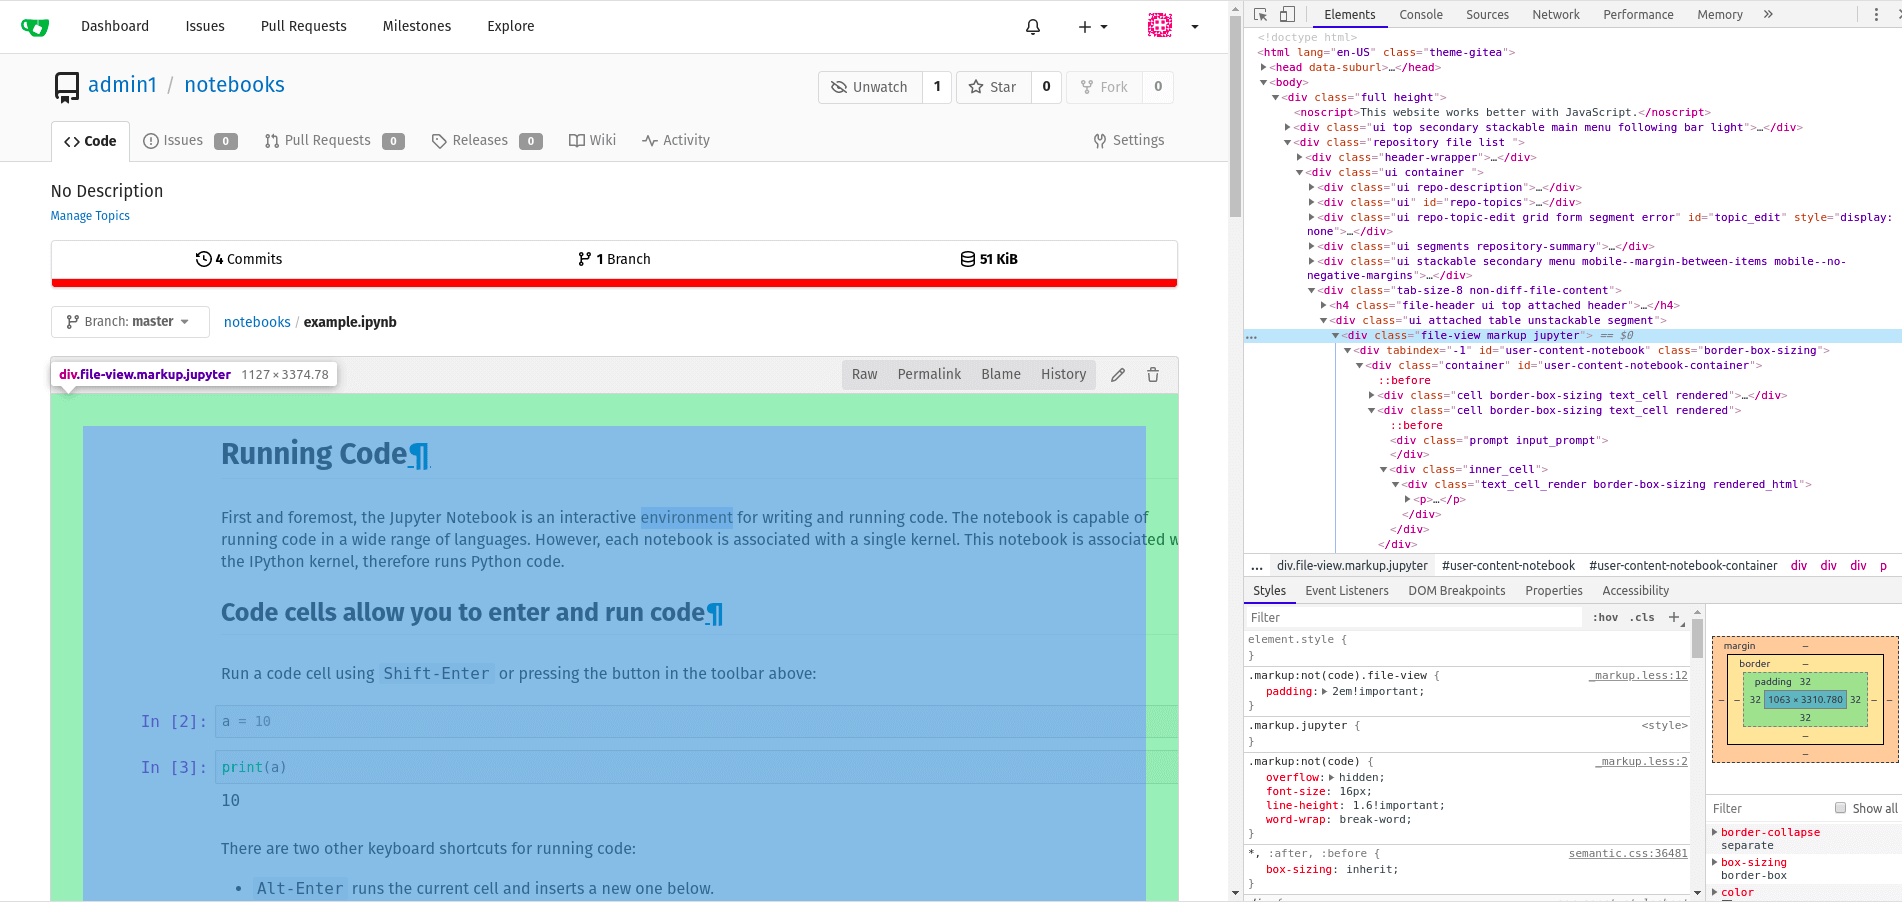1902x904 pixels.
Task: Click the box model content dimensions
Action: (x=1805, y=700)
